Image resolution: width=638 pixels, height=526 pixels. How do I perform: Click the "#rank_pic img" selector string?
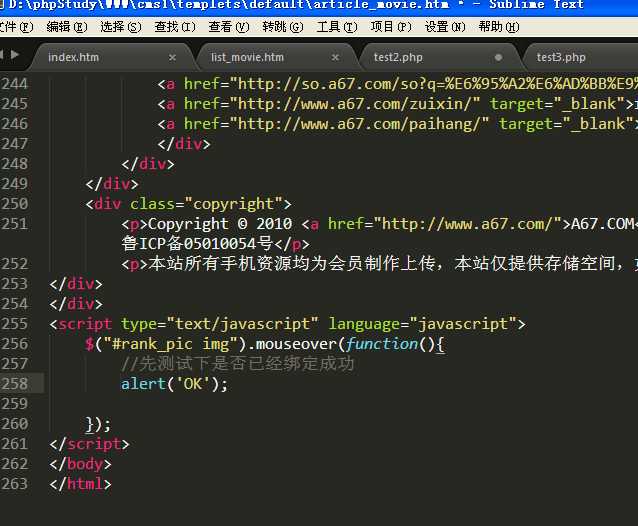click(x=170, y=344)
